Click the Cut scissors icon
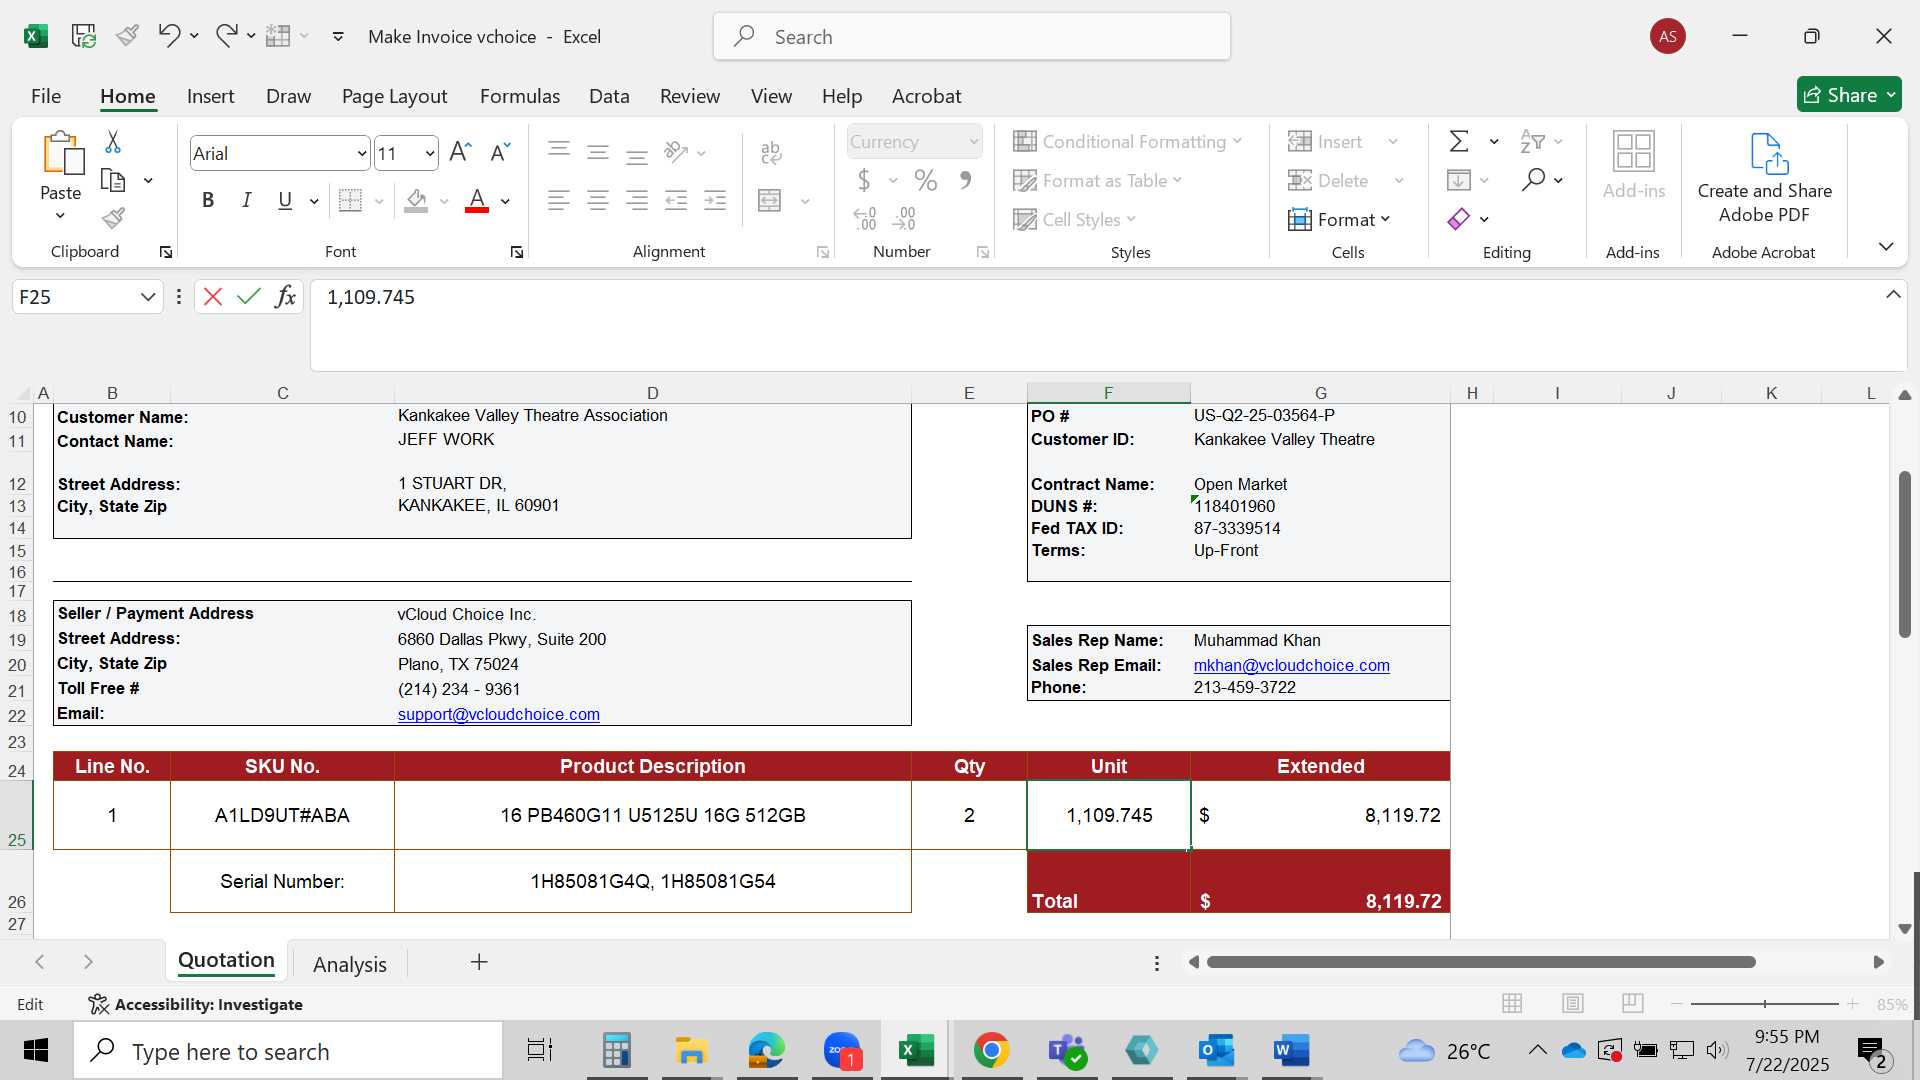The width and height of the screenshot is (1920, 1080). pos(113,142)
